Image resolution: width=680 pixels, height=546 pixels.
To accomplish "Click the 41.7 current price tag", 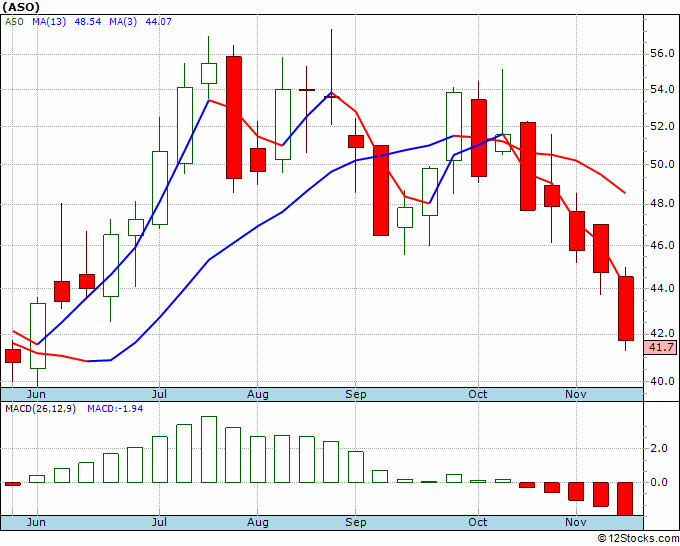I will (660, 347).
